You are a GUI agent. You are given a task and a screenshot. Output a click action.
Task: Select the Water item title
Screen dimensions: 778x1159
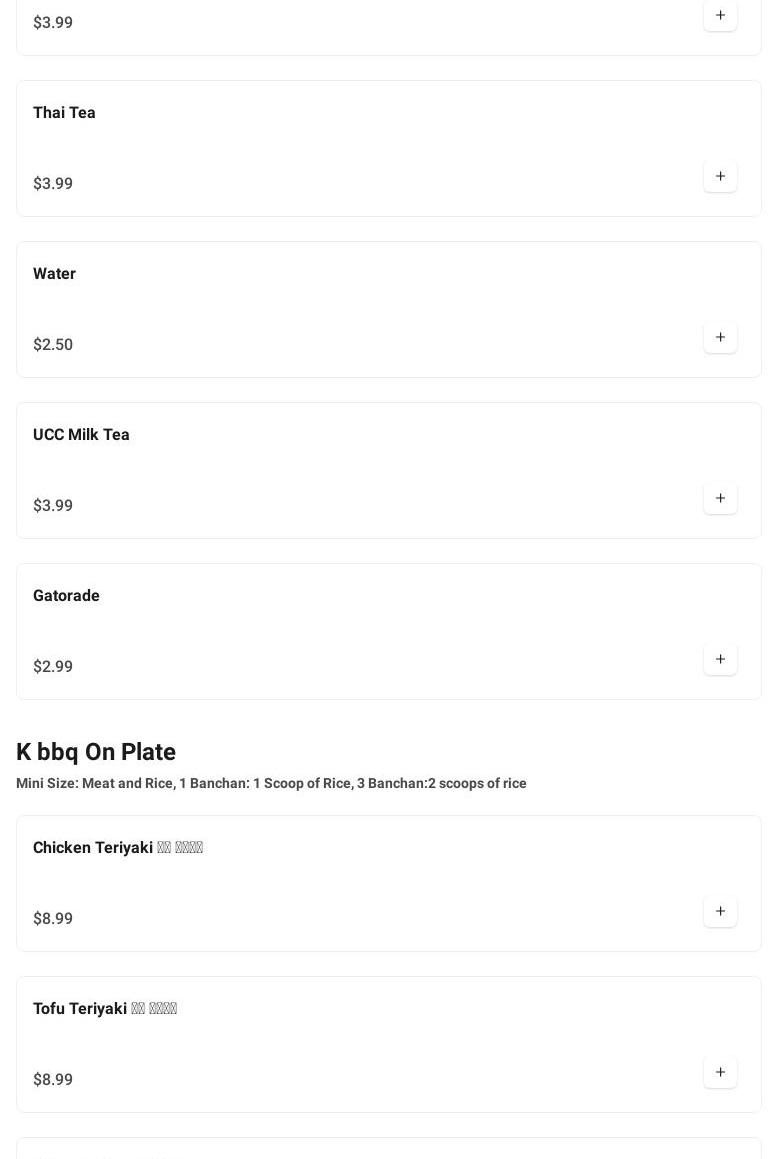pos(54,273)
